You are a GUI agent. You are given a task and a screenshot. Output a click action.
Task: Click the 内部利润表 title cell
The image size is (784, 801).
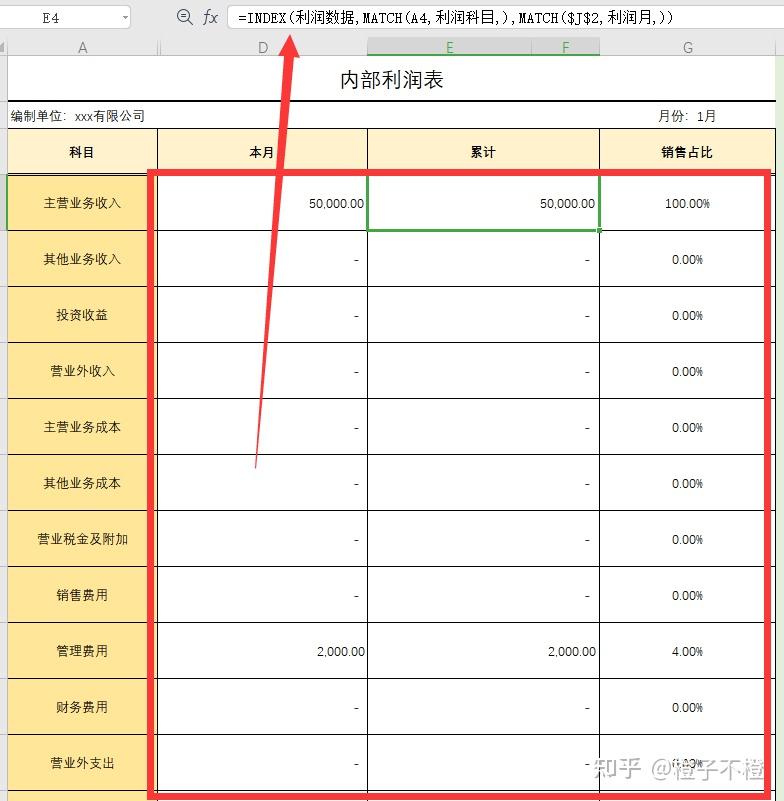tap(391, 79)
